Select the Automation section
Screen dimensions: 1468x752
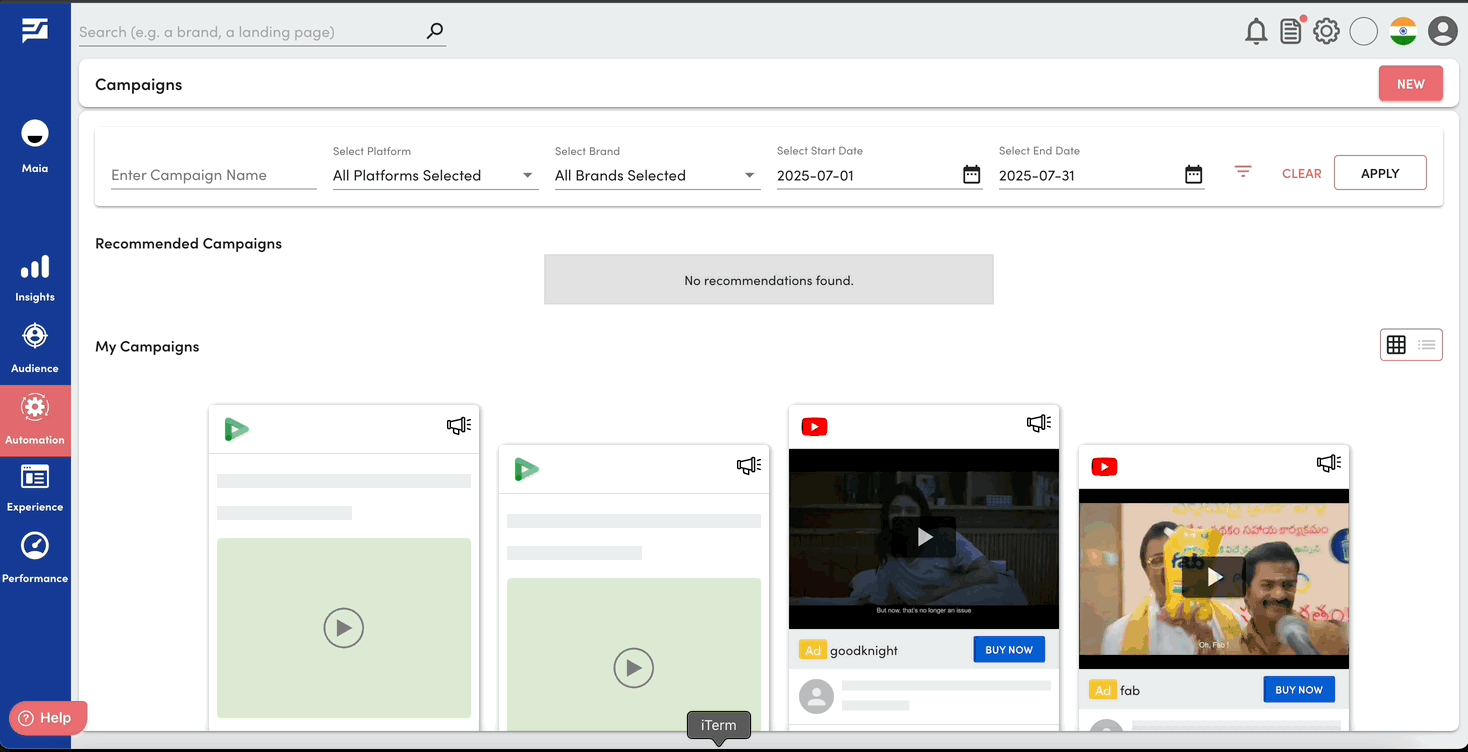pyautogui.click(x=35, y=420)
